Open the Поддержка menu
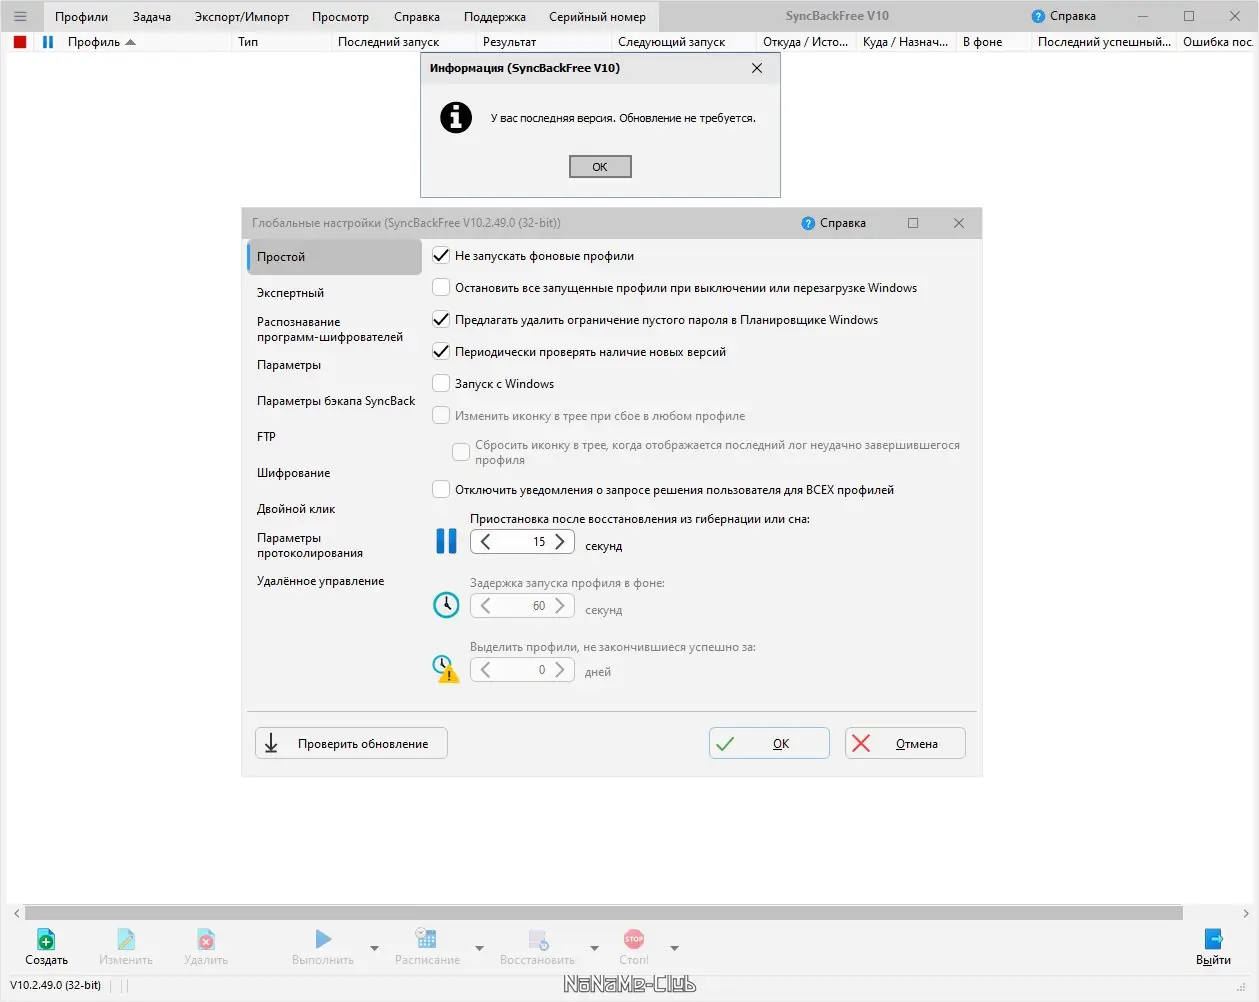The width and height of the screenshot is (1259, 1002). [495, 17]
